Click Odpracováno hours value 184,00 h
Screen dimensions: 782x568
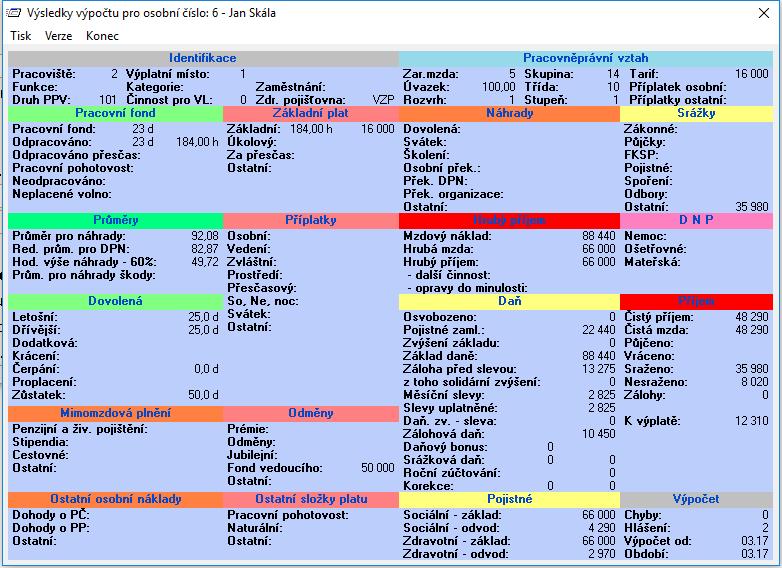pos(197,142)
